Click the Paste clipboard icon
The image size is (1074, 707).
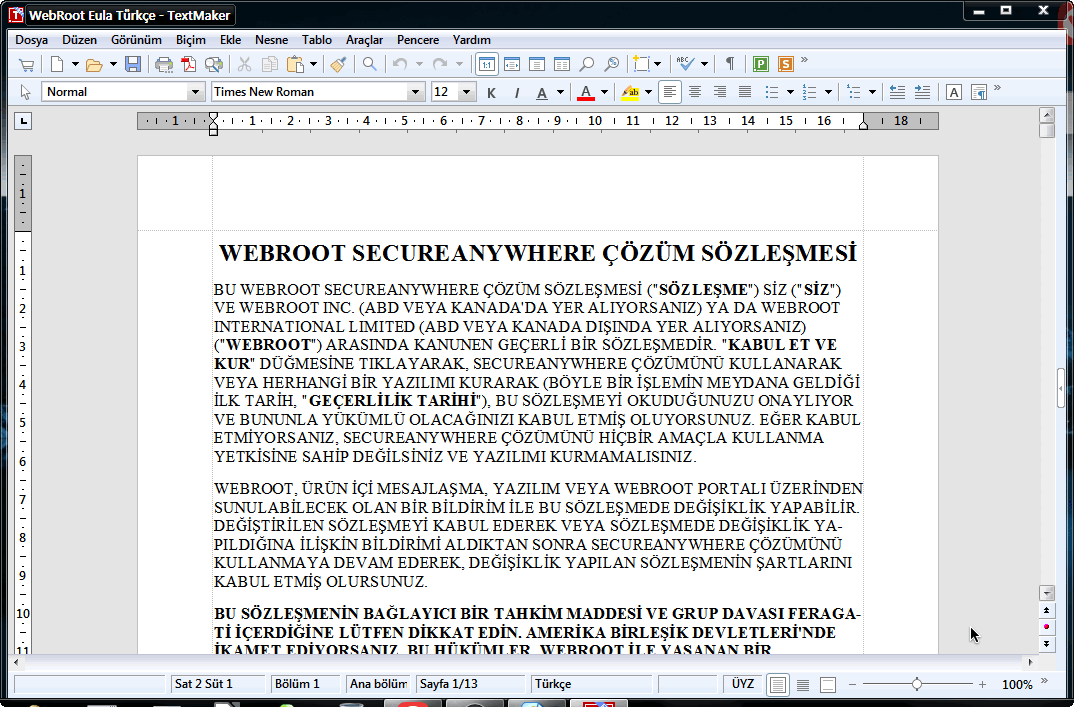(295, 64)
